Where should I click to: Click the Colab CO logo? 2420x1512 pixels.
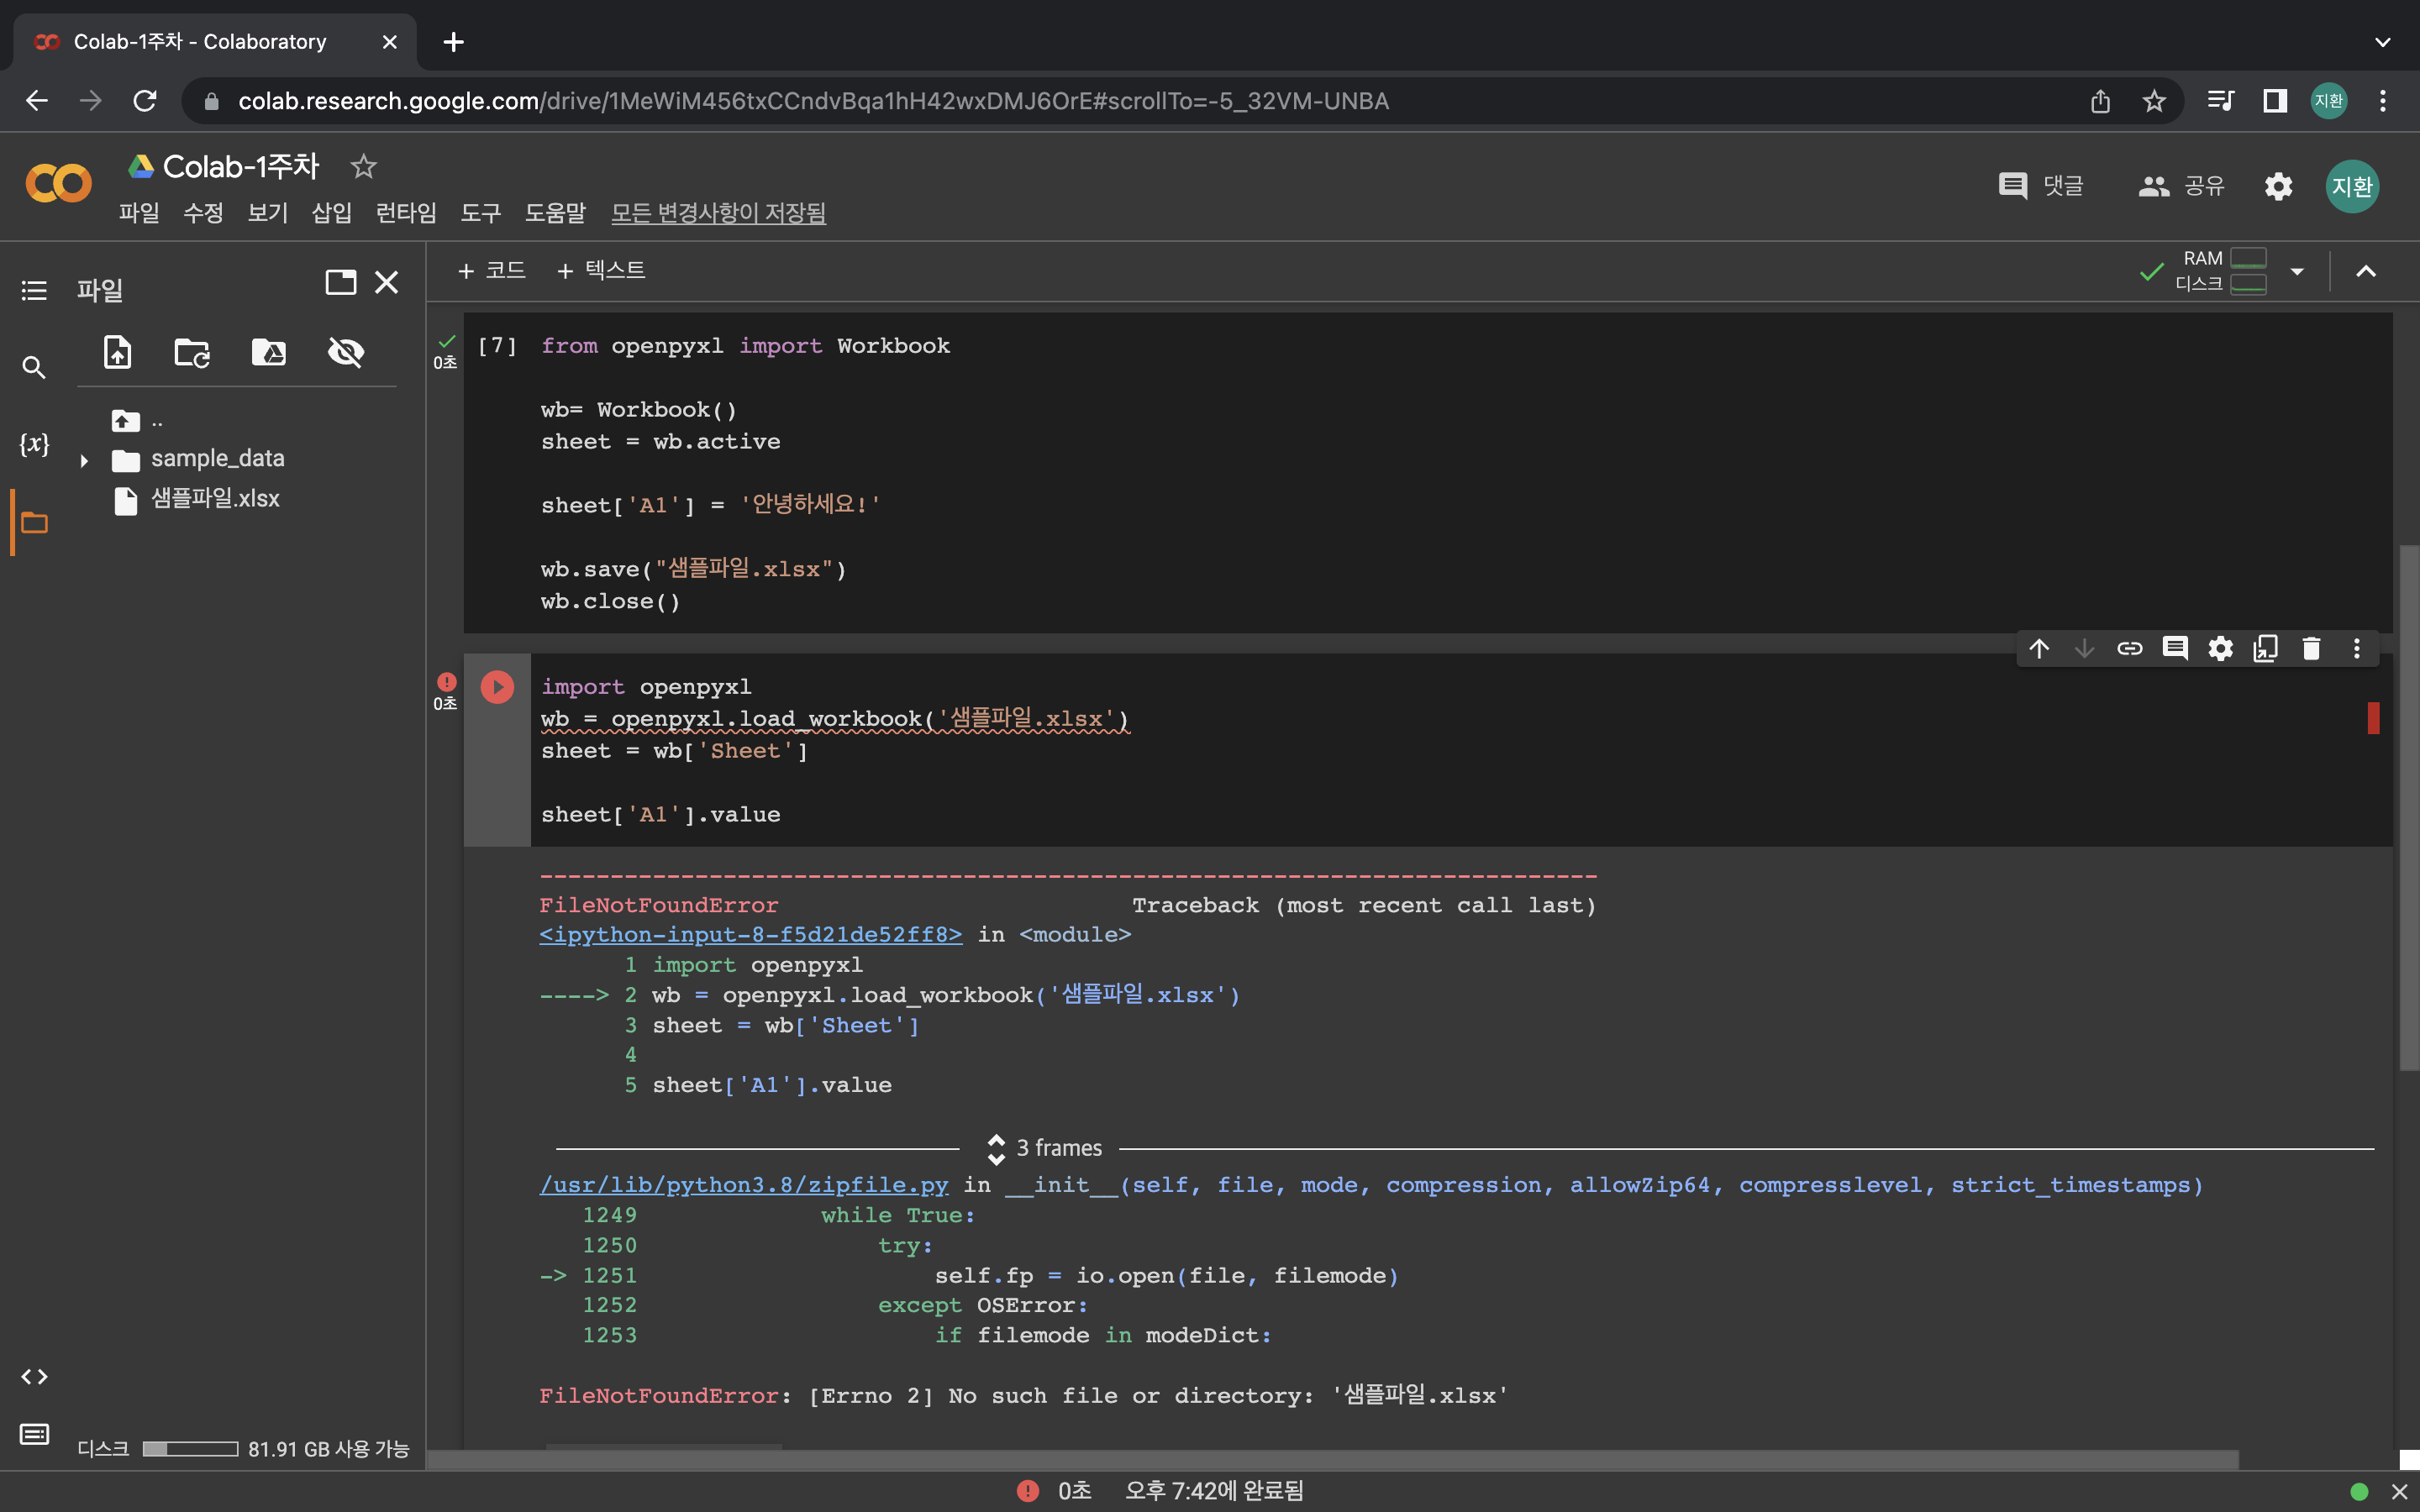(58, 184)
